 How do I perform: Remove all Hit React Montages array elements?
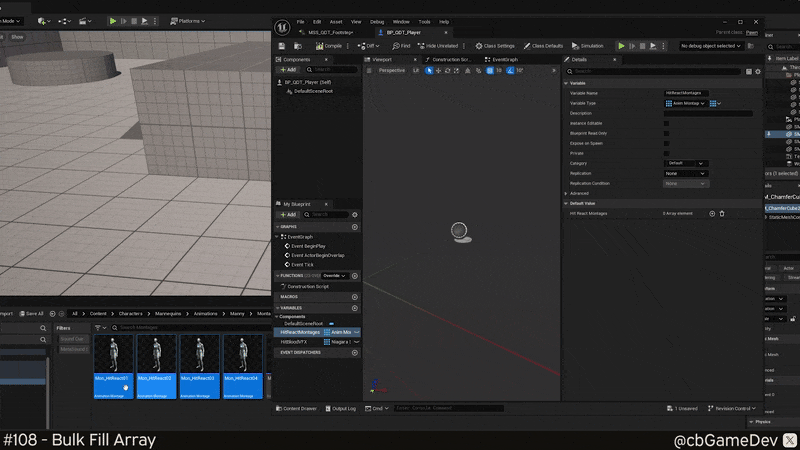pos(722,213)
